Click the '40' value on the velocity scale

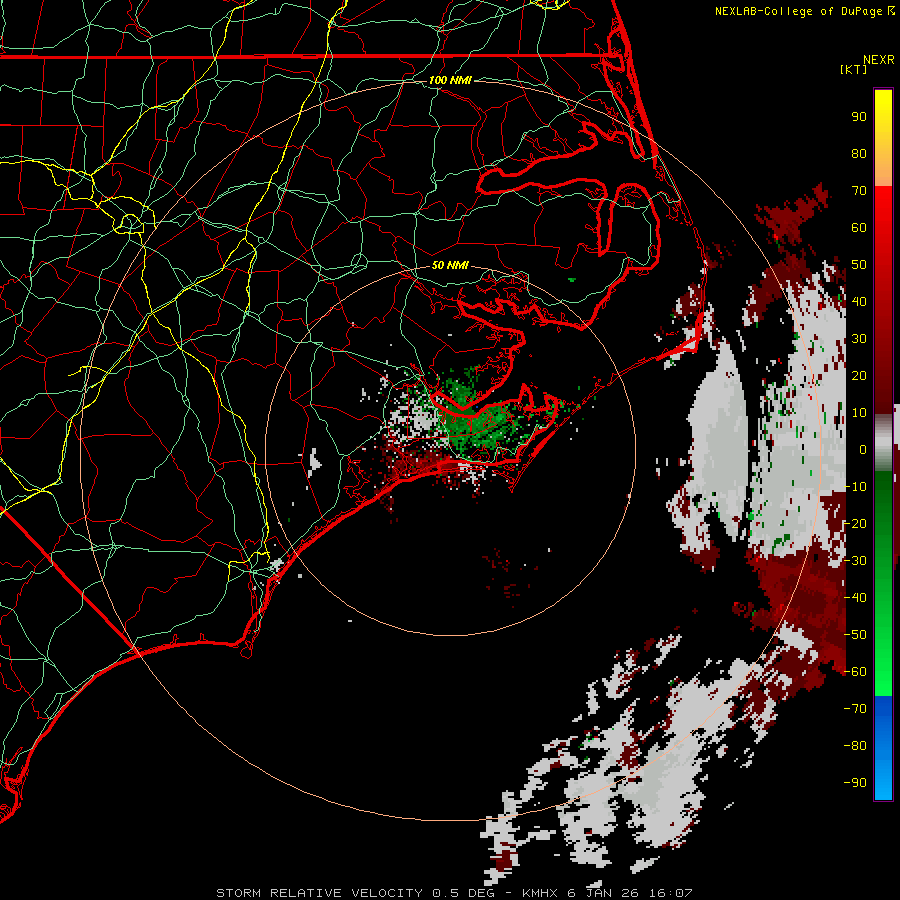pyautogui.click(x=859, y=301)
